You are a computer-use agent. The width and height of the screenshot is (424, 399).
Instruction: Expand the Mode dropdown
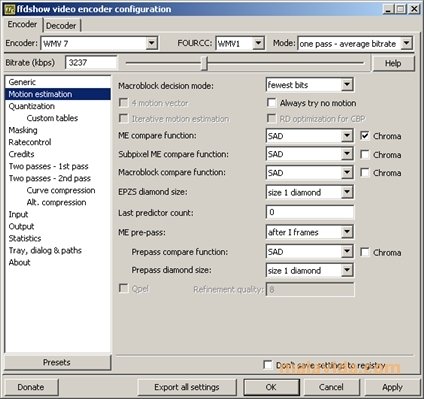355,43
